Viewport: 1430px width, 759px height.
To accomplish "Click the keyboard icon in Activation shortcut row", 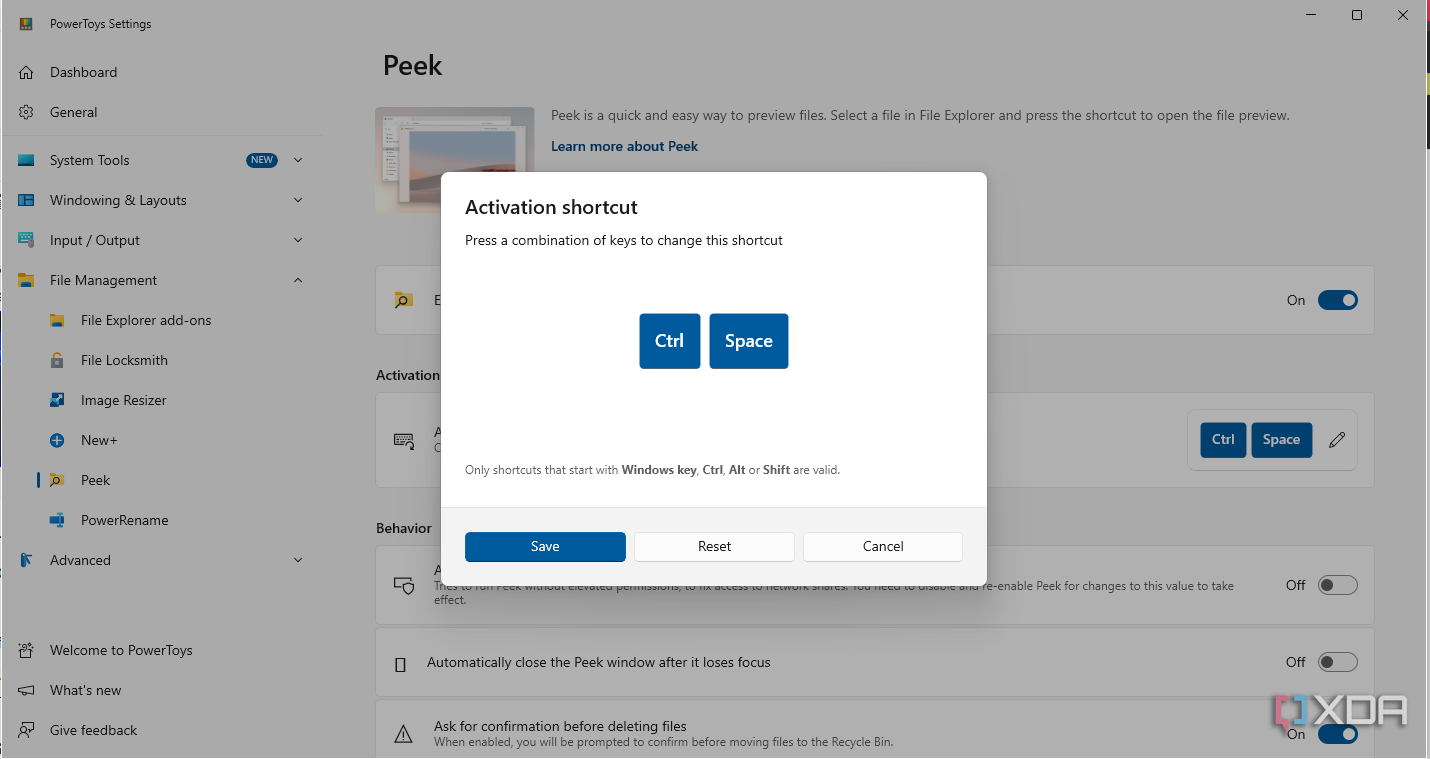I will tap(404, 441).
